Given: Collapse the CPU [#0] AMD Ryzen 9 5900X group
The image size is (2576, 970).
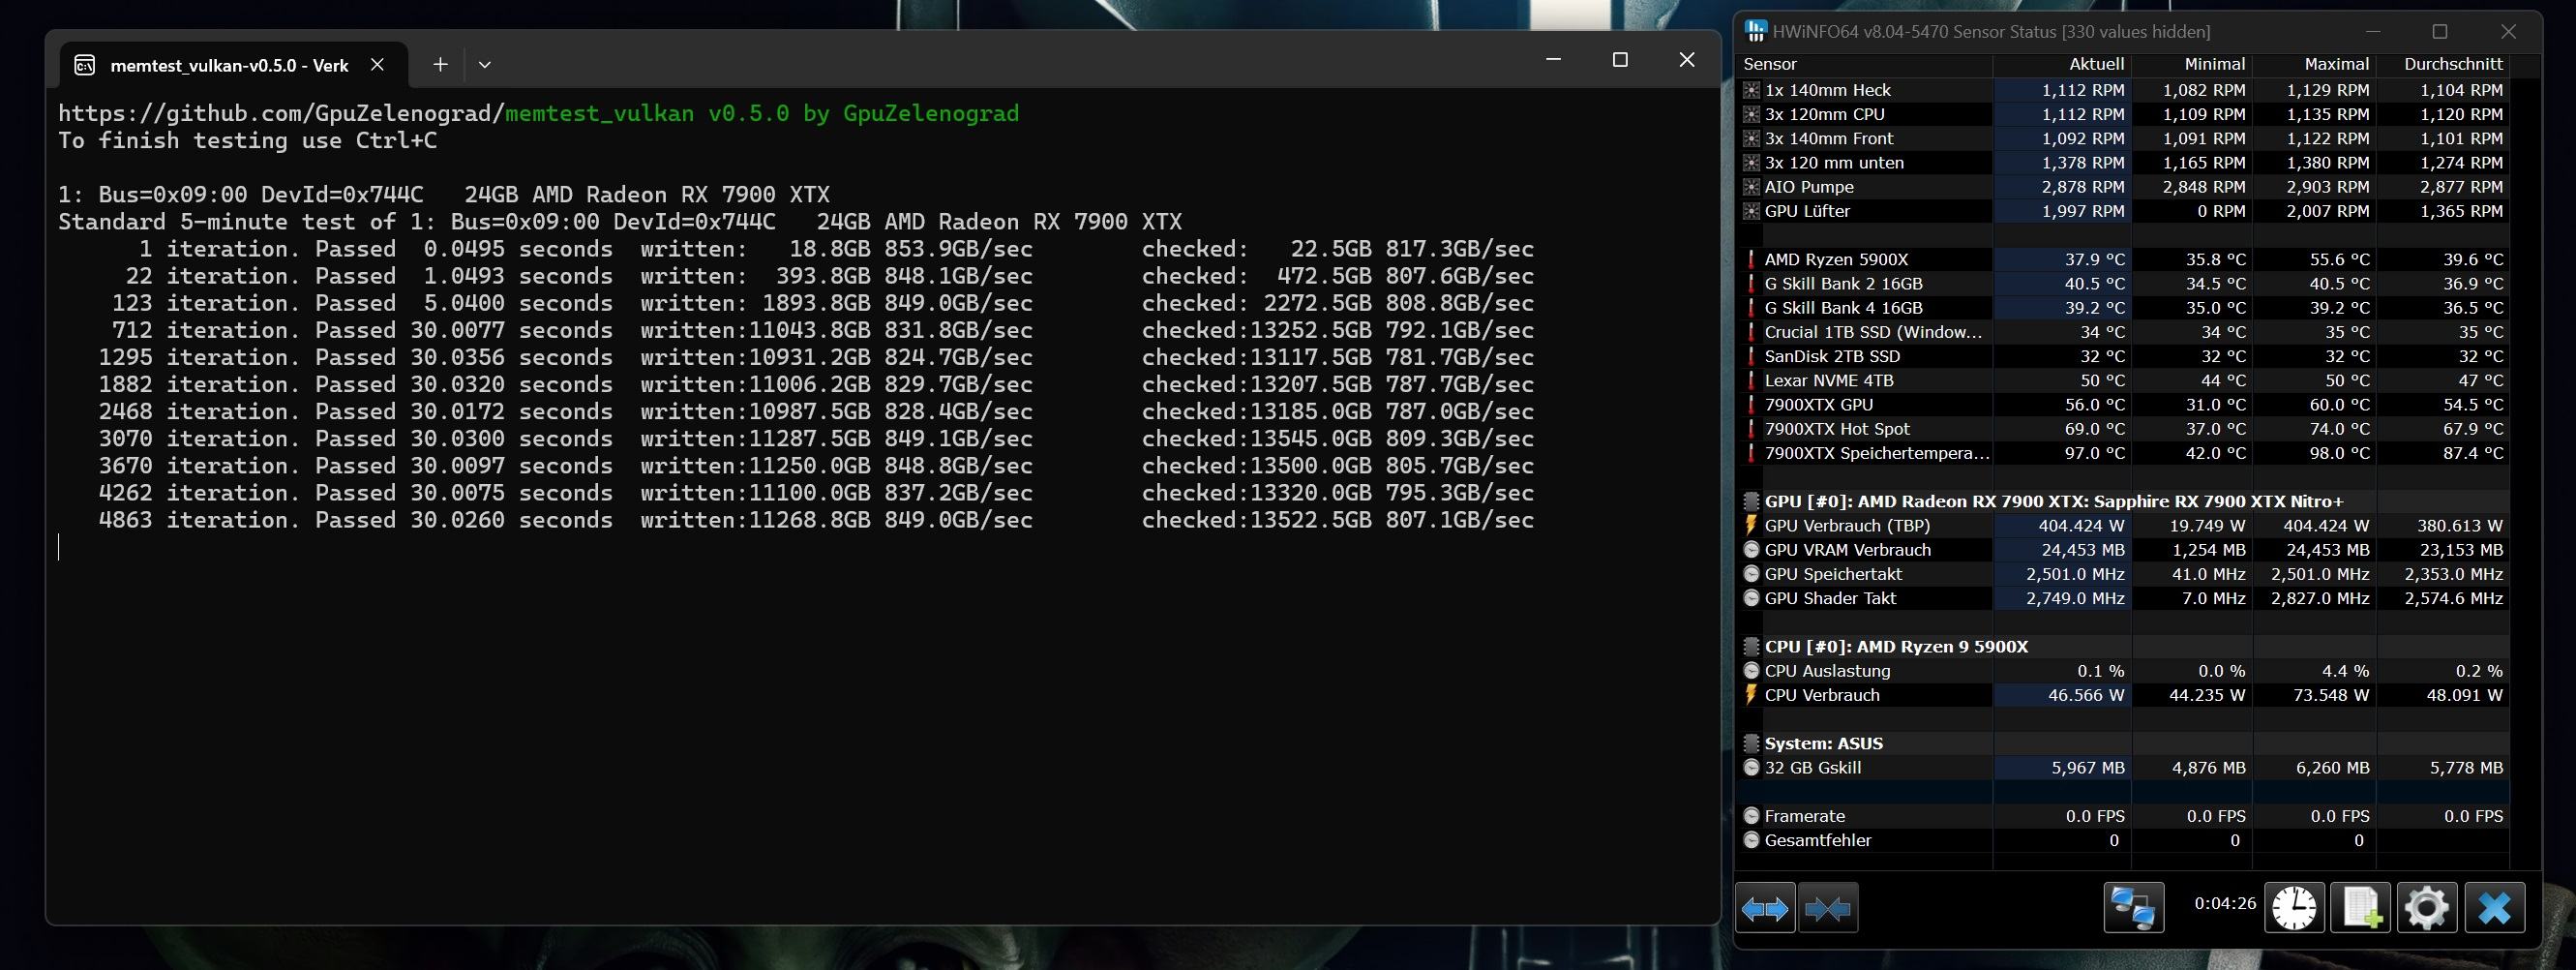Looking at the screenshot, I should click(x=1751, y=646).
